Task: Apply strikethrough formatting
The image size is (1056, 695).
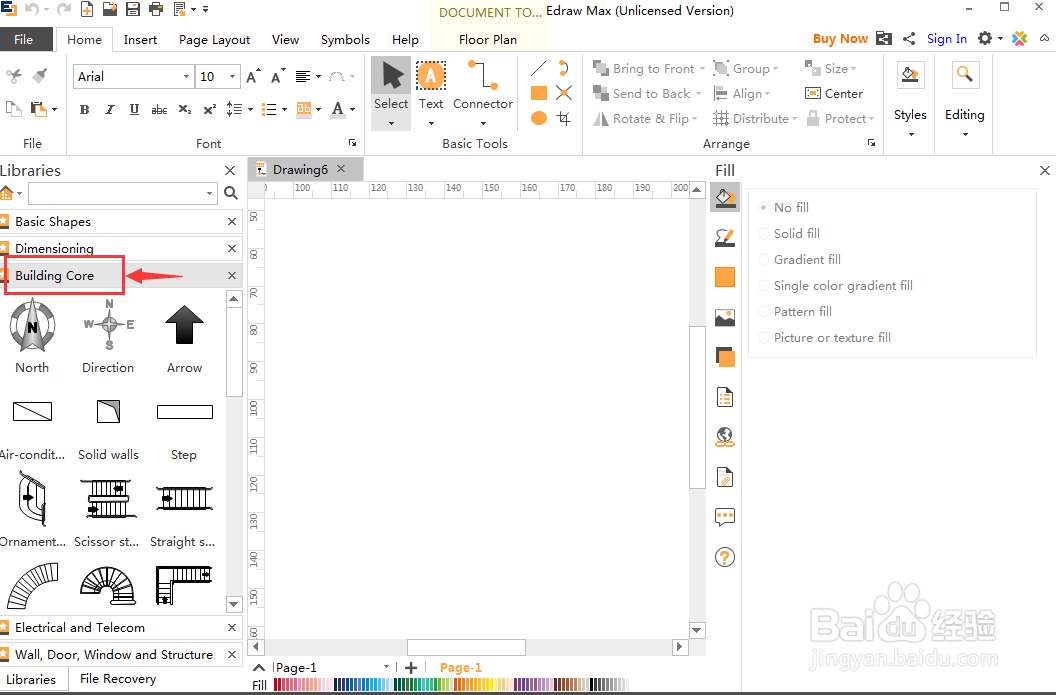Action: pos(159,110)
